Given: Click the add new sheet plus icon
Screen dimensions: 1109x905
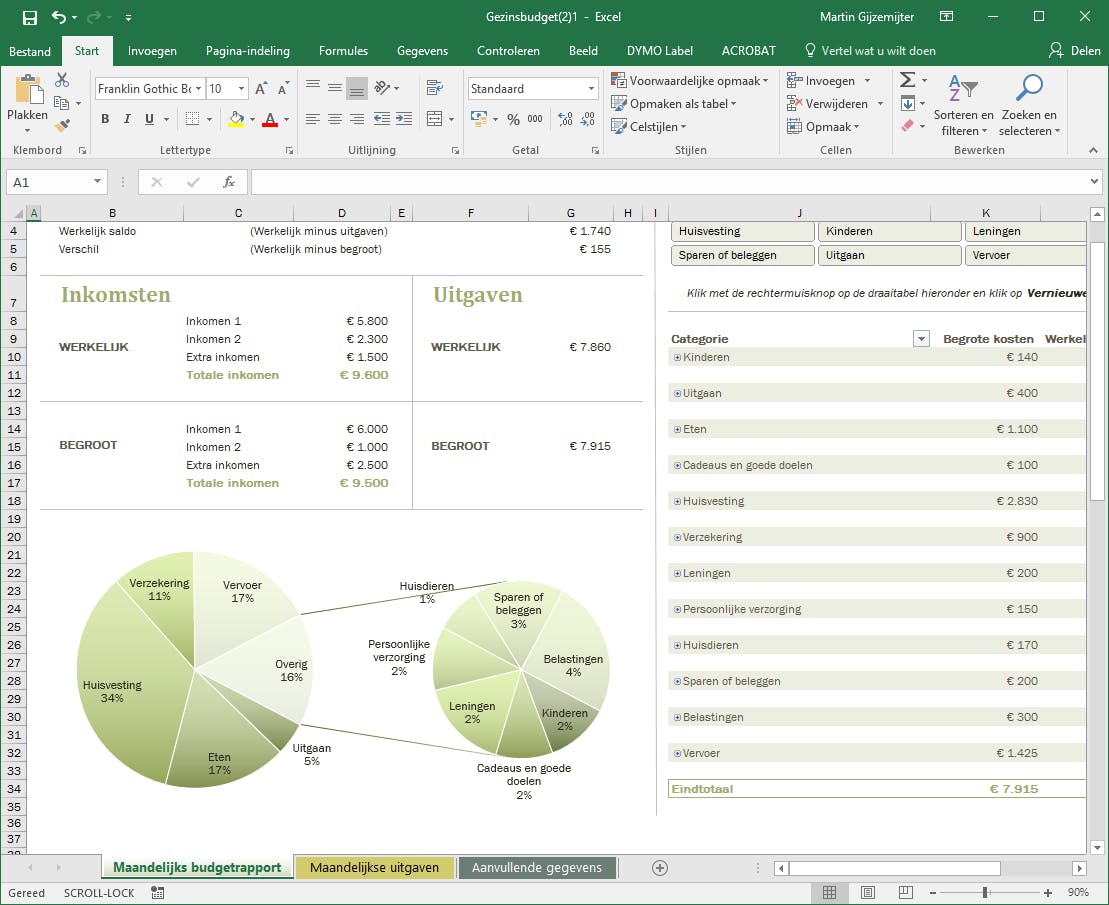Looking at the screenshot, I should click(659, 868).
